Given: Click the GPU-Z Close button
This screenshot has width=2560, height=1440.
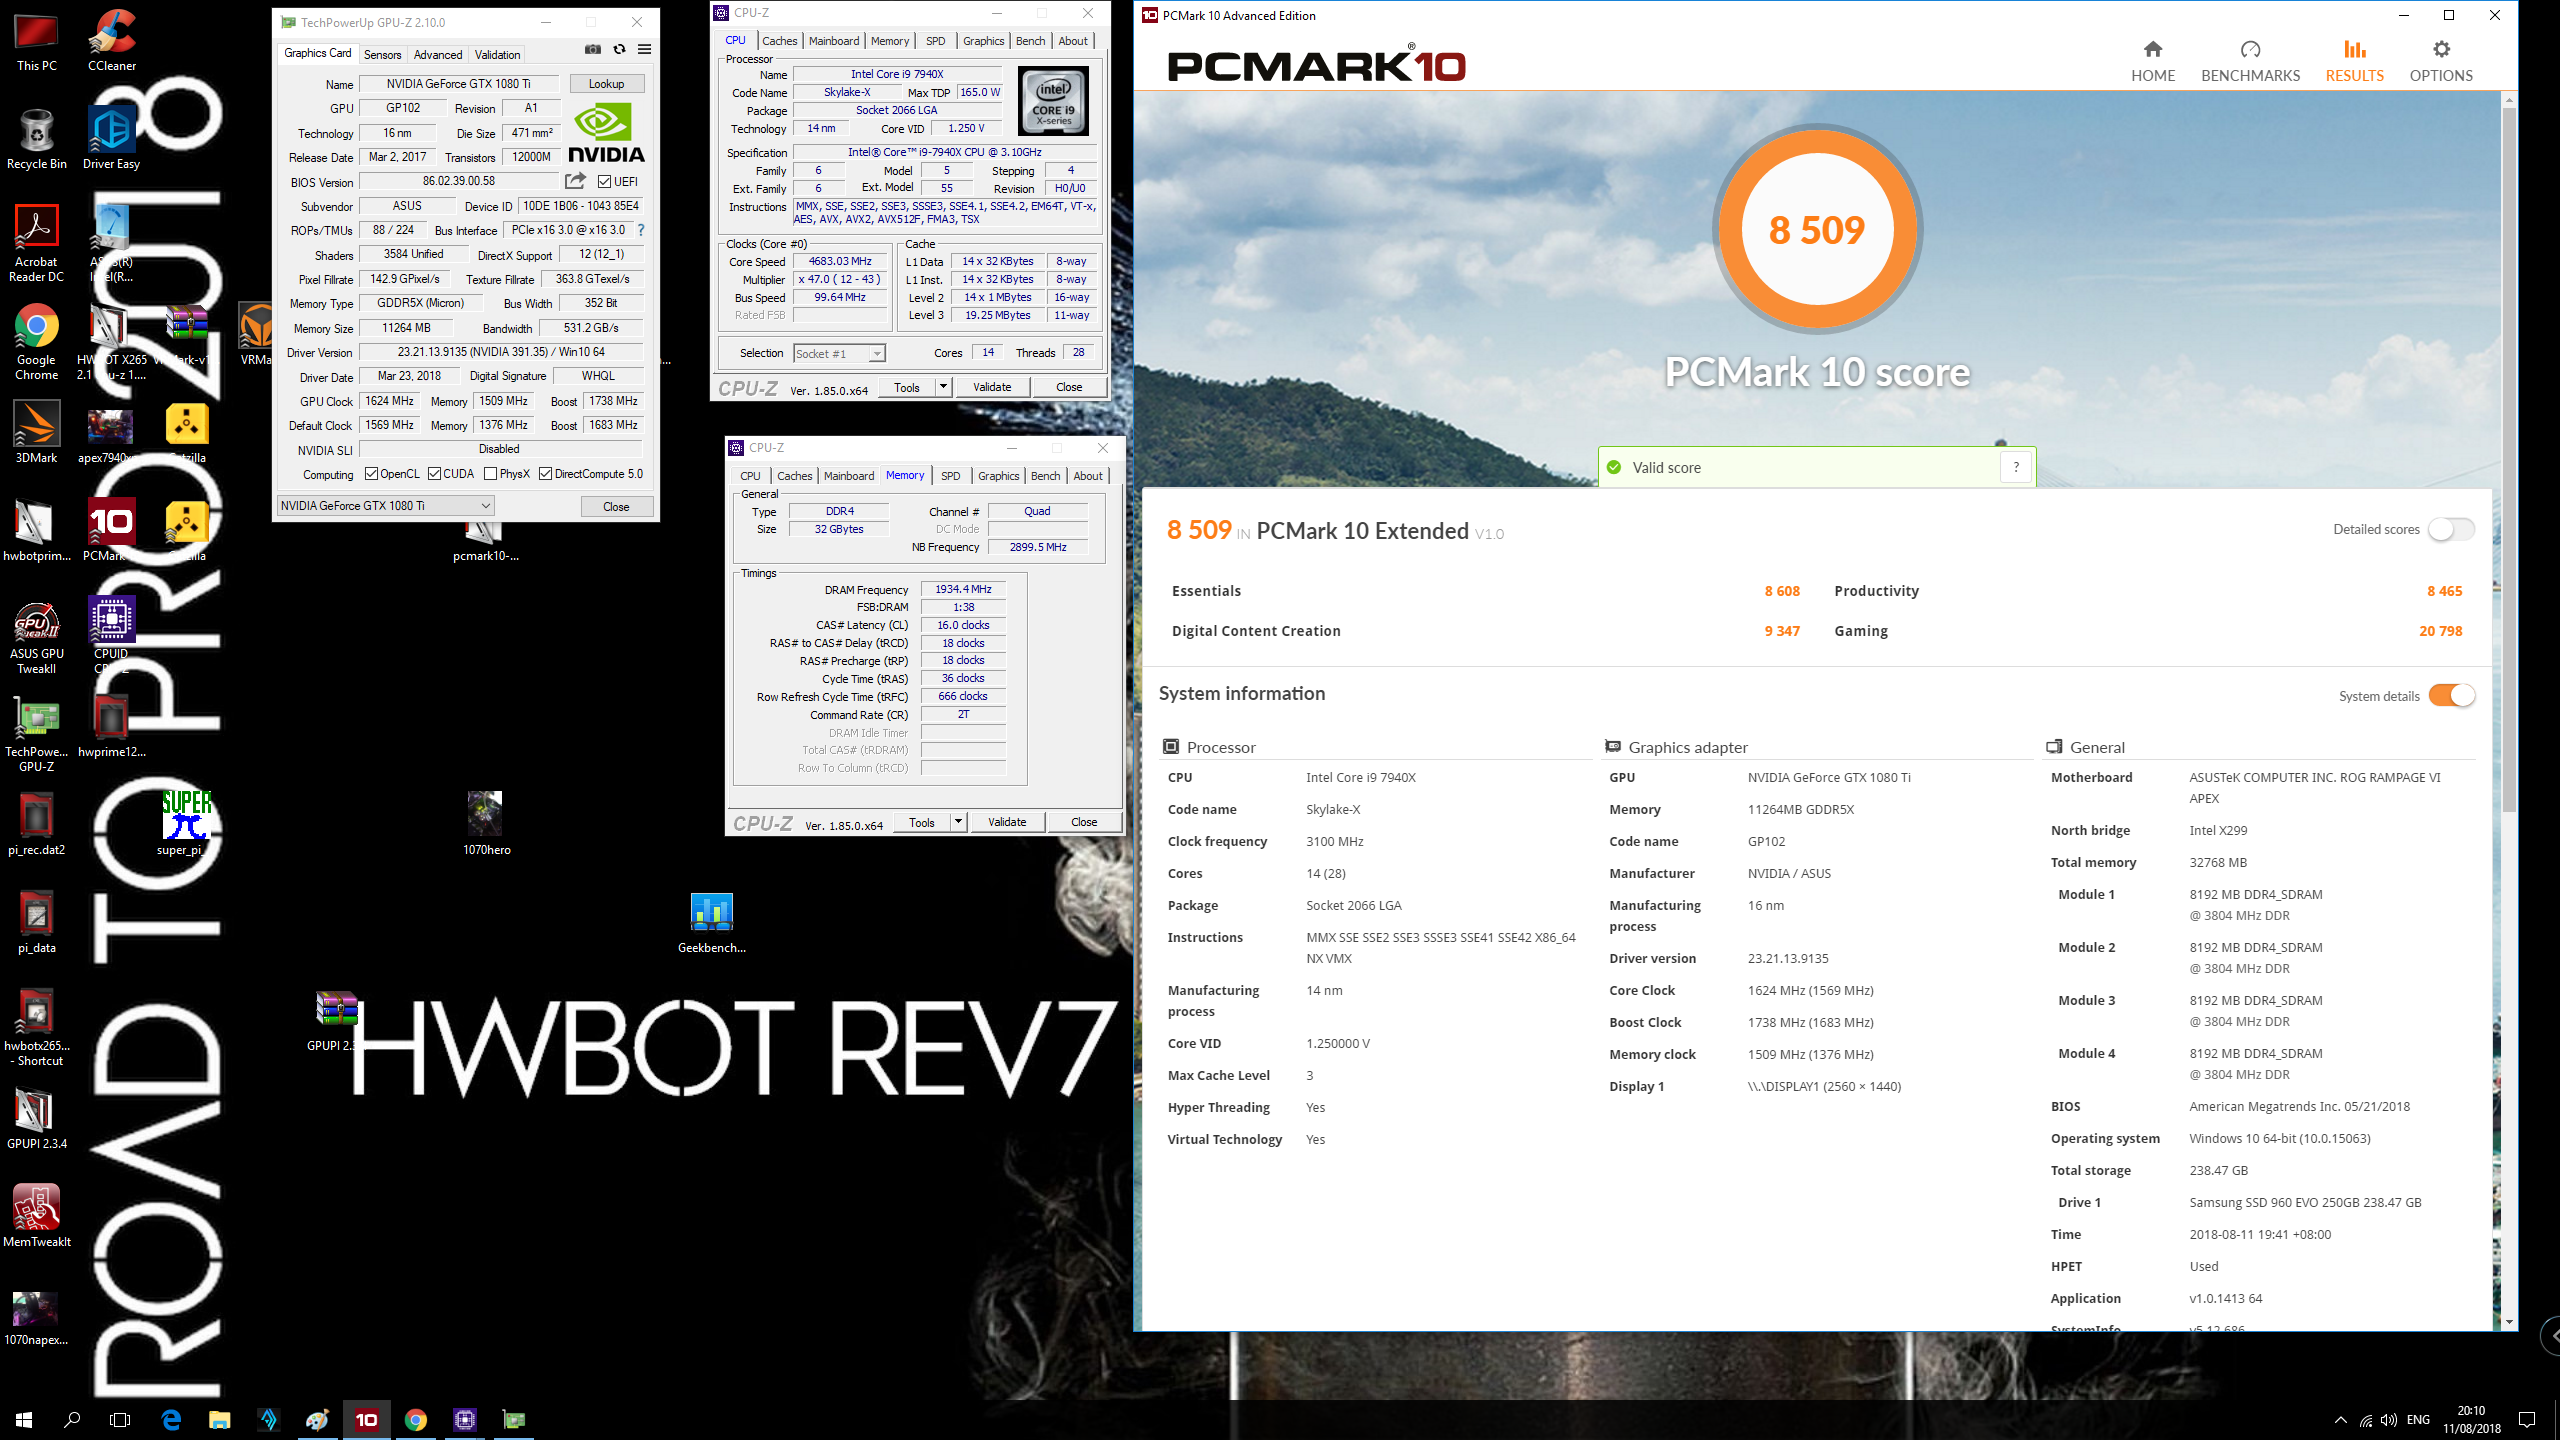Looking at the screenshot, I should [x=616, y=507].
